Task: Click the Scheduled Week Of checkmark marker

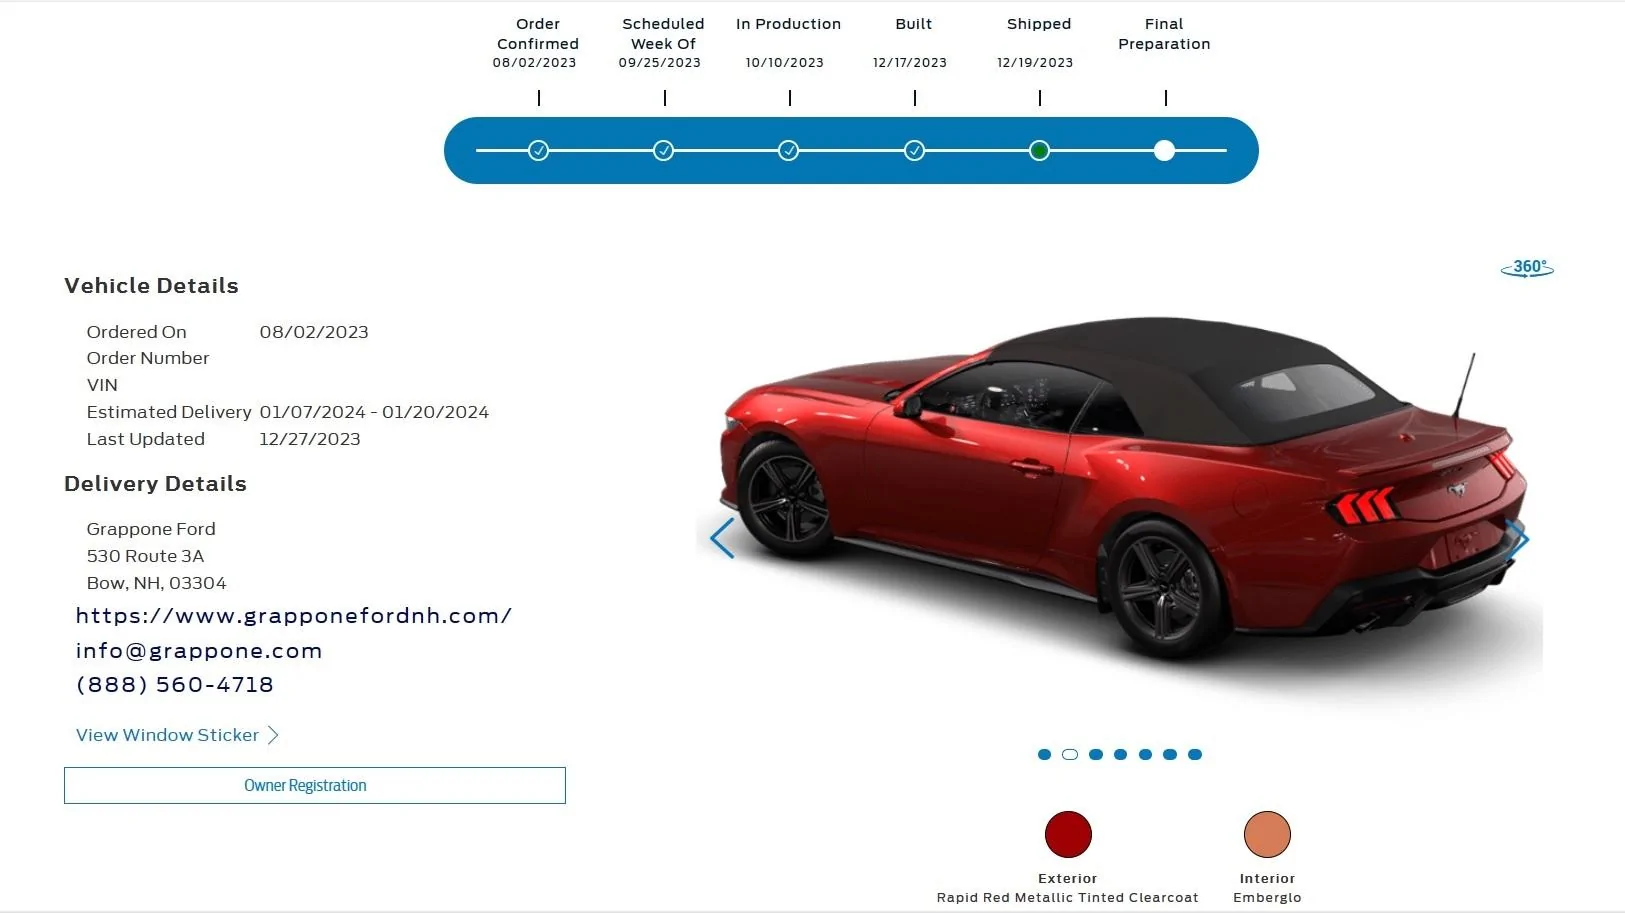Action: tap(663, 151)
